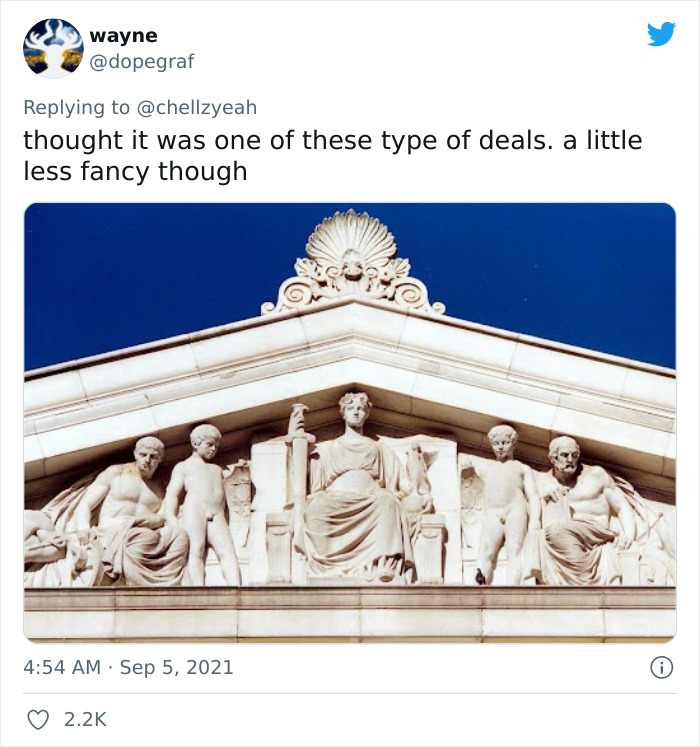Click the Twitter bird logo
Viewport: 700px width, 747px height.
tap(661, 34)
